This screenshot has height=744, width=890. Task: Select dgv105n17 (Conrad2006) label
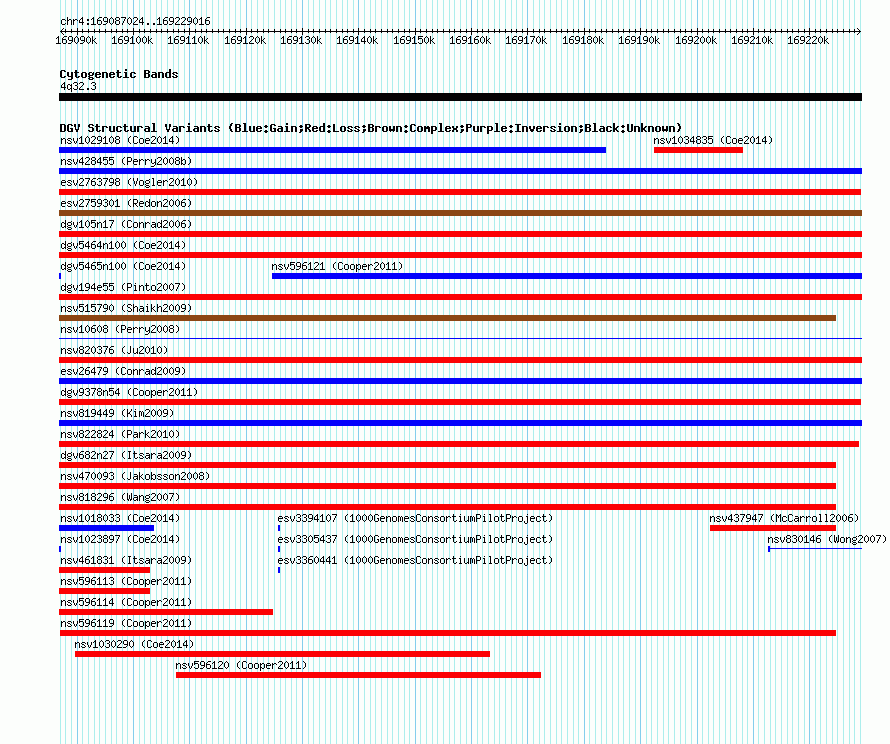pyautogui.click(x=126, y=224)
